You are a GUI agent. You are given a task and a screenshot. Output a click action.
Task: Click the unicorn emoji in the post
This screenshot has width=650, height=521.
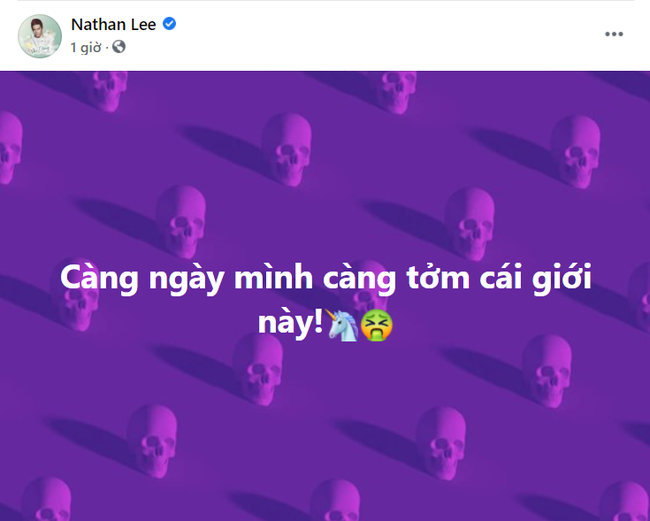[x=342, y=325]
